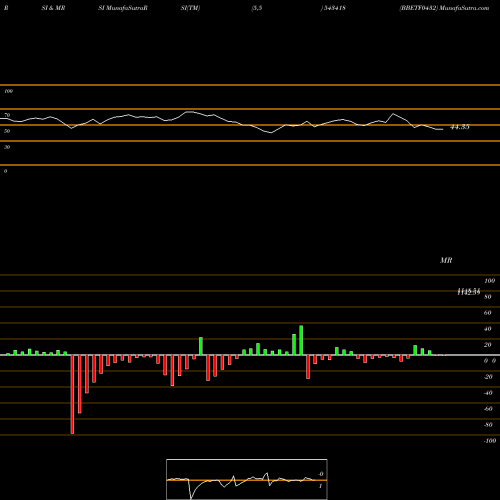Open the mini overview chart thumbnail
Image resolution: width=500 pixels, height=500 pixels.
click(247, 479)
